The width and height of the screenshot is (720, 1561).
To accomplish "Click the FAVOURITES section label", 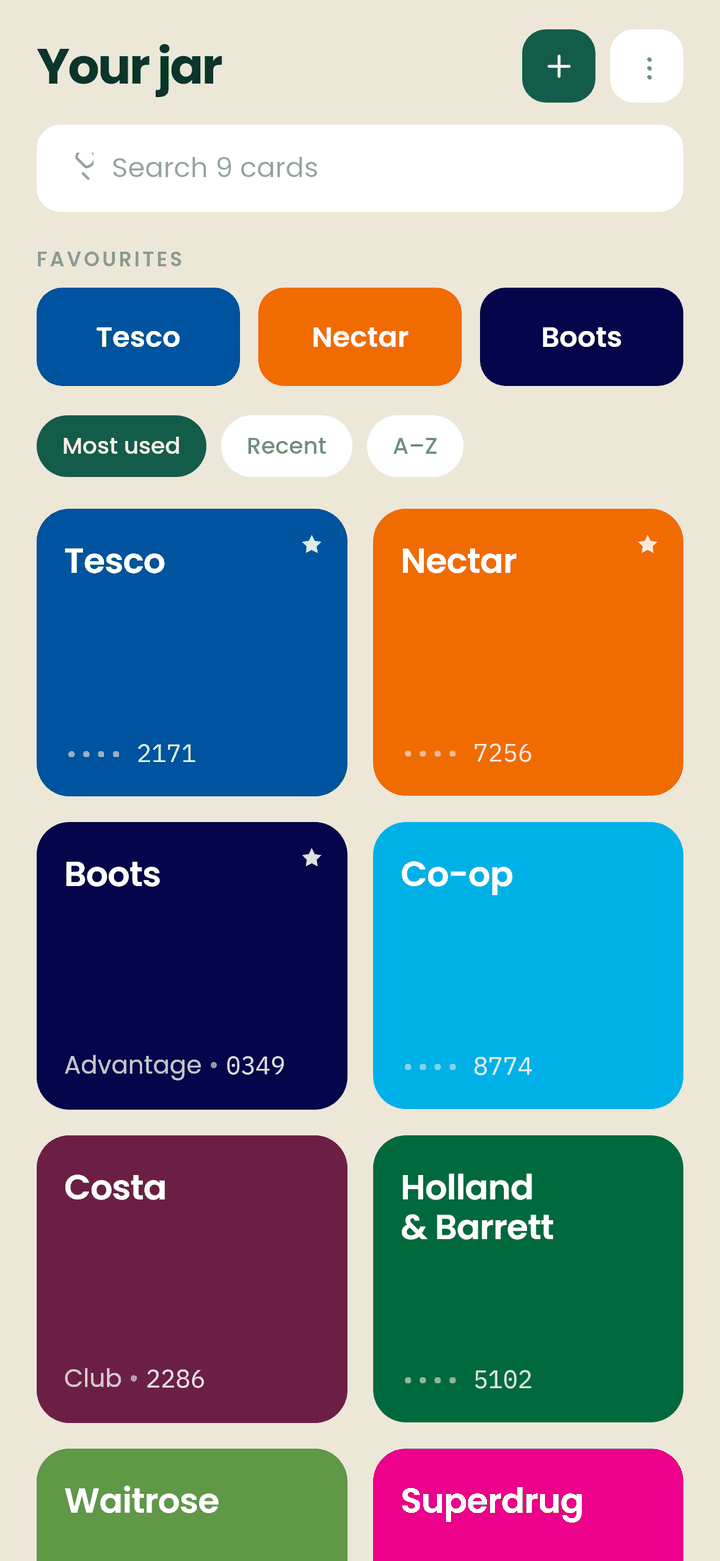I will point(110,259).
